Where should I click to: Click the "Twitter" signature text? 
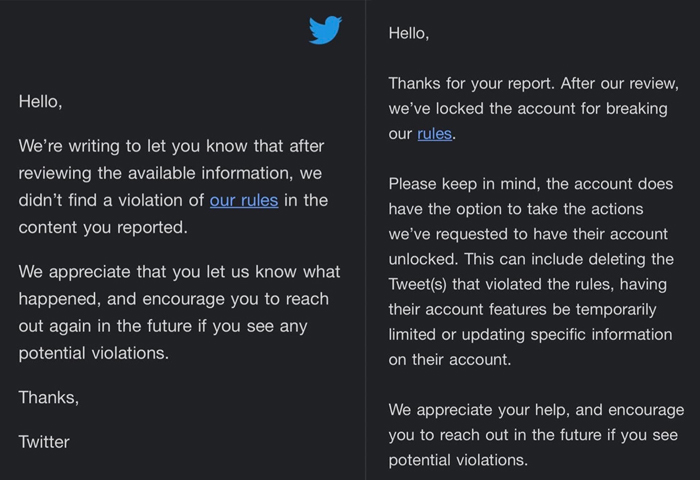(x=44, y=440)
